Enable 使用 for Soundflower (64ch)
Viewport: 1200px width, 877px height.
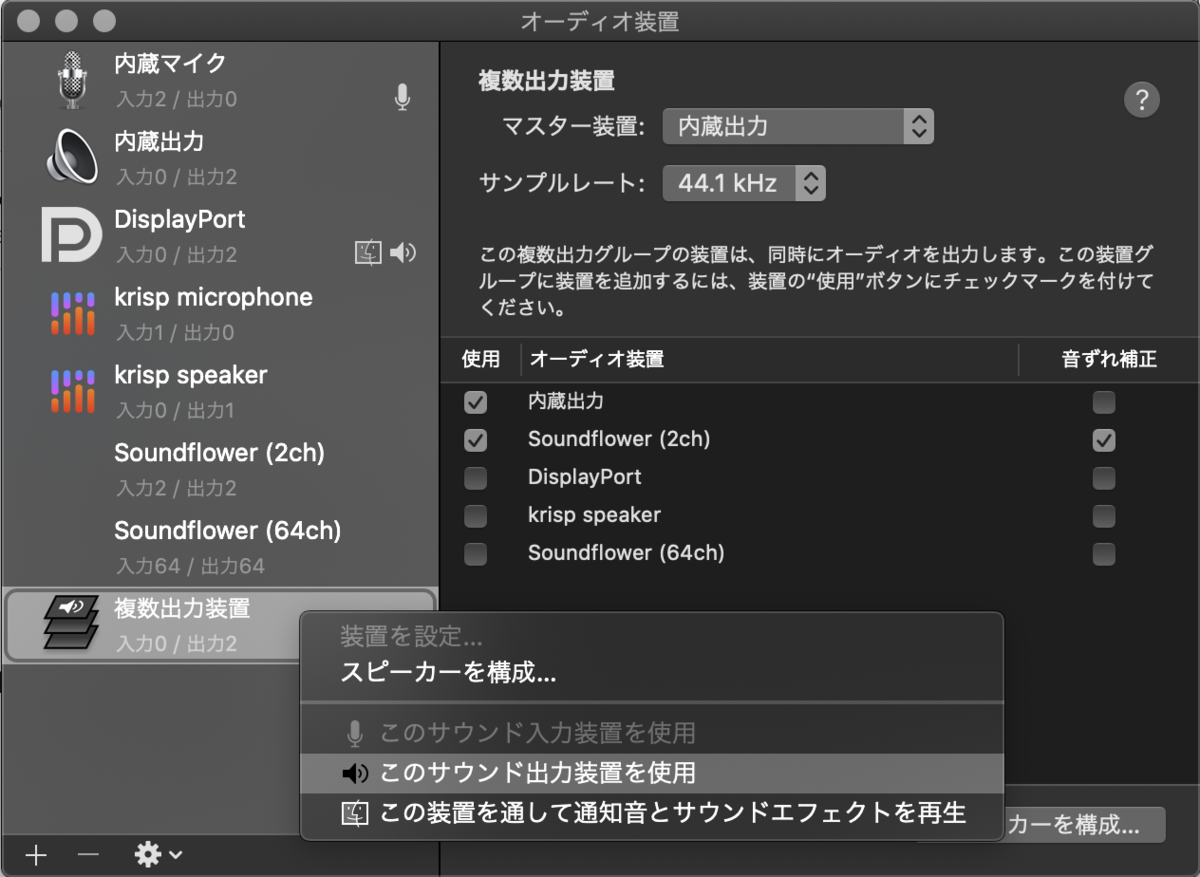pyautogui.click(x=476, y=554)
